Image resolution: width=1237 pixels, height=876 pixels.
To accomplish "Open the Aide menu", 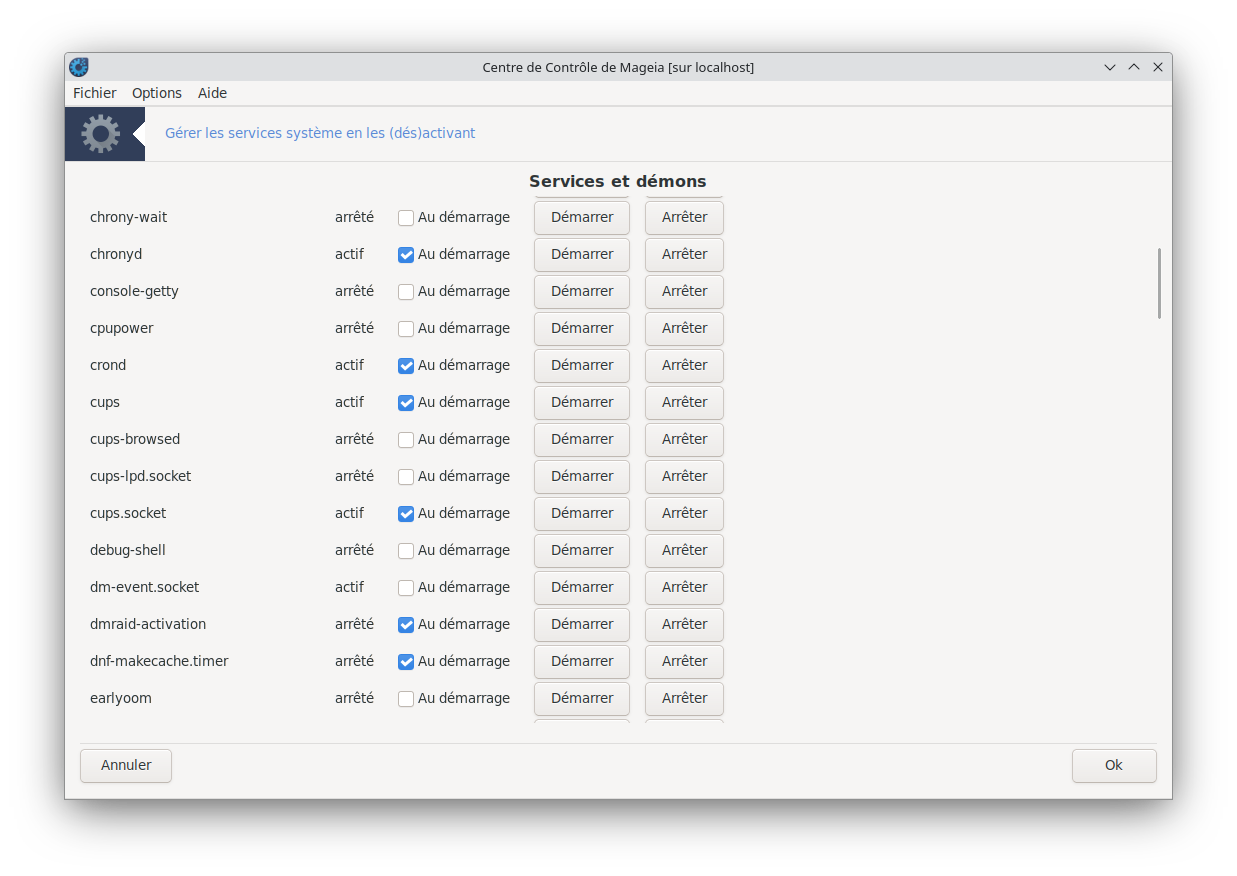I will (x=212, y=93).
